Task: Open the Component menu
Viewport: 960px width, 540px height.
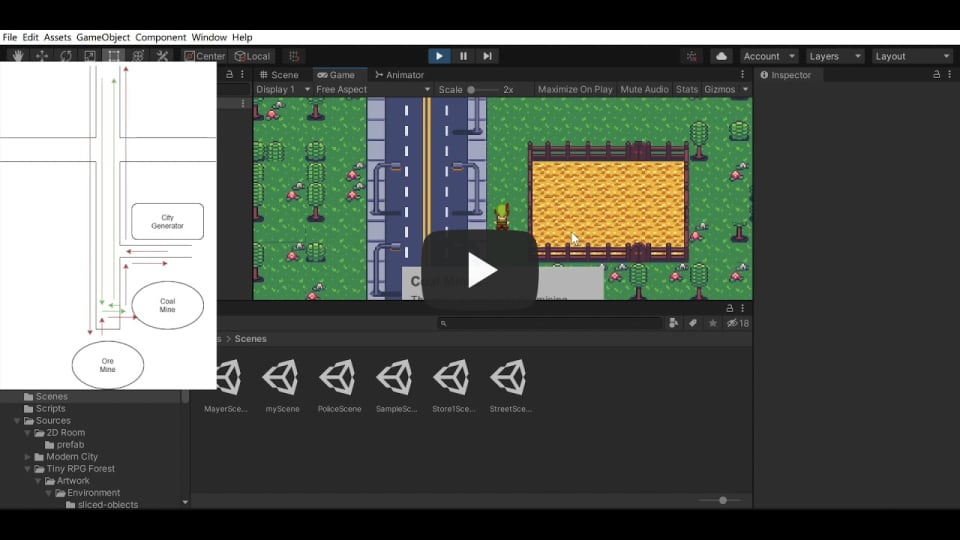Action: click(160, 37)
